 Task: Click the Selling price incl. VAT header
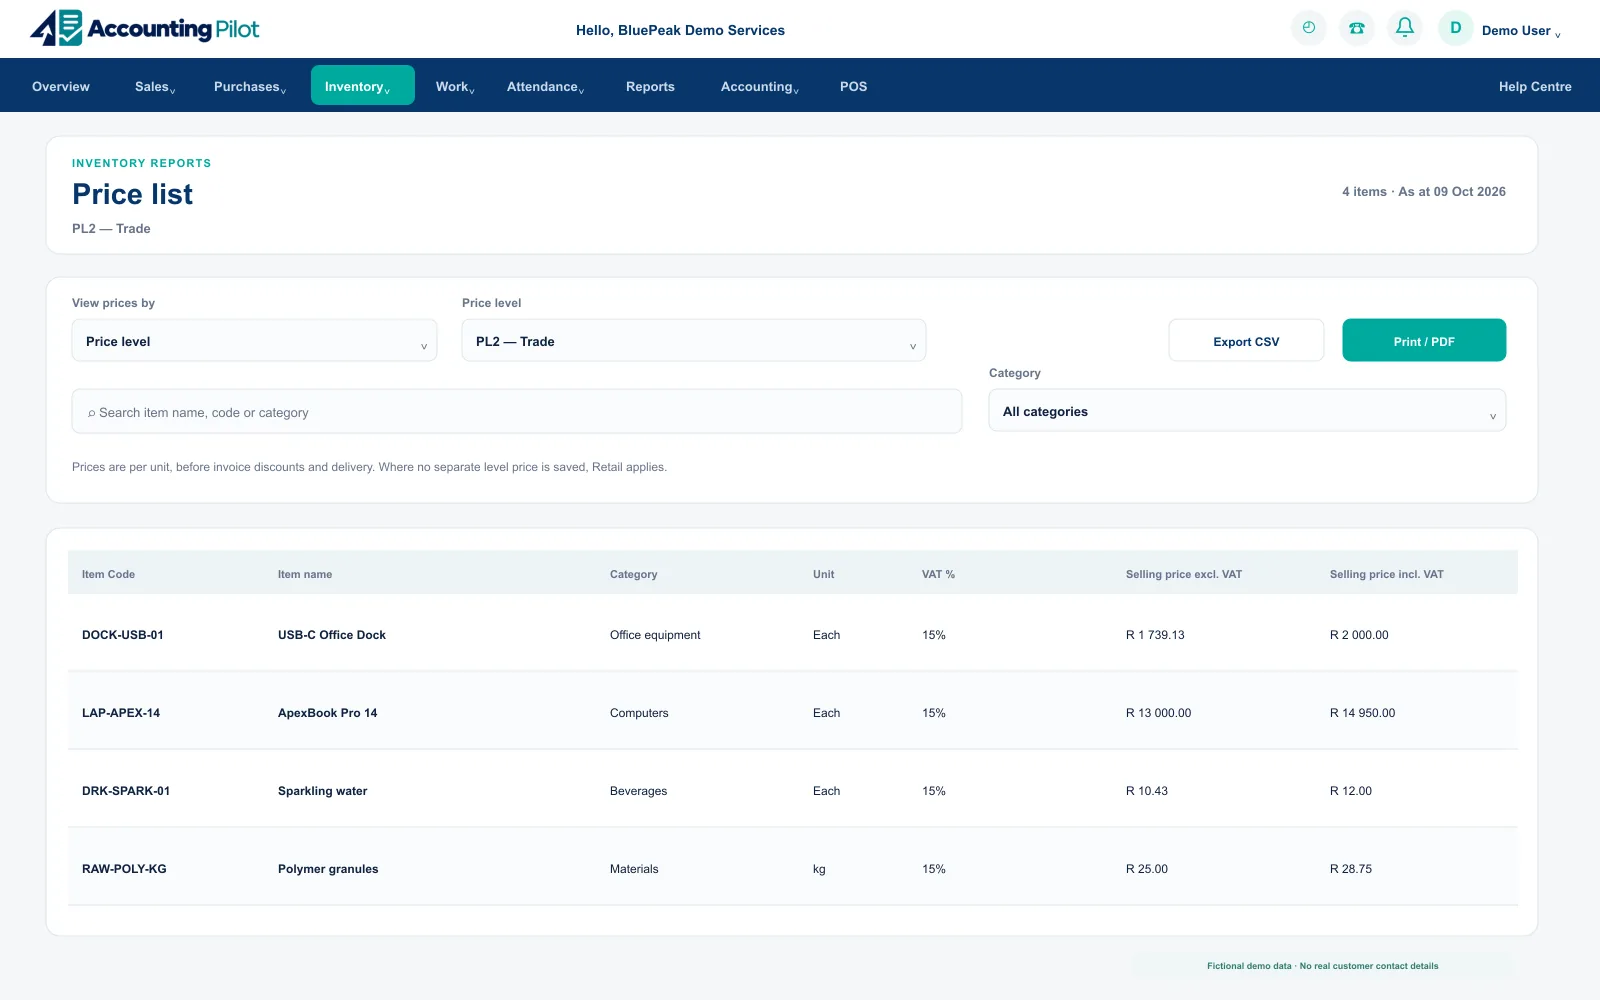click(x=1387, y=574)
